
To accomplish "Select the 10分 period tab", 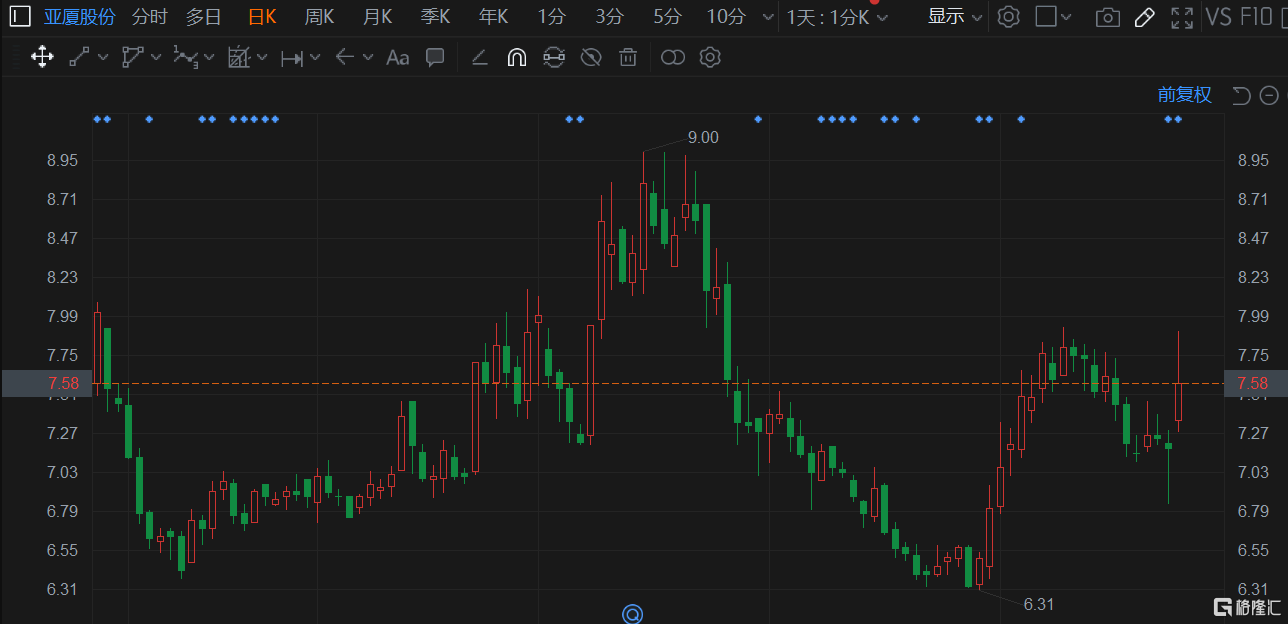I will coord(726,17).
